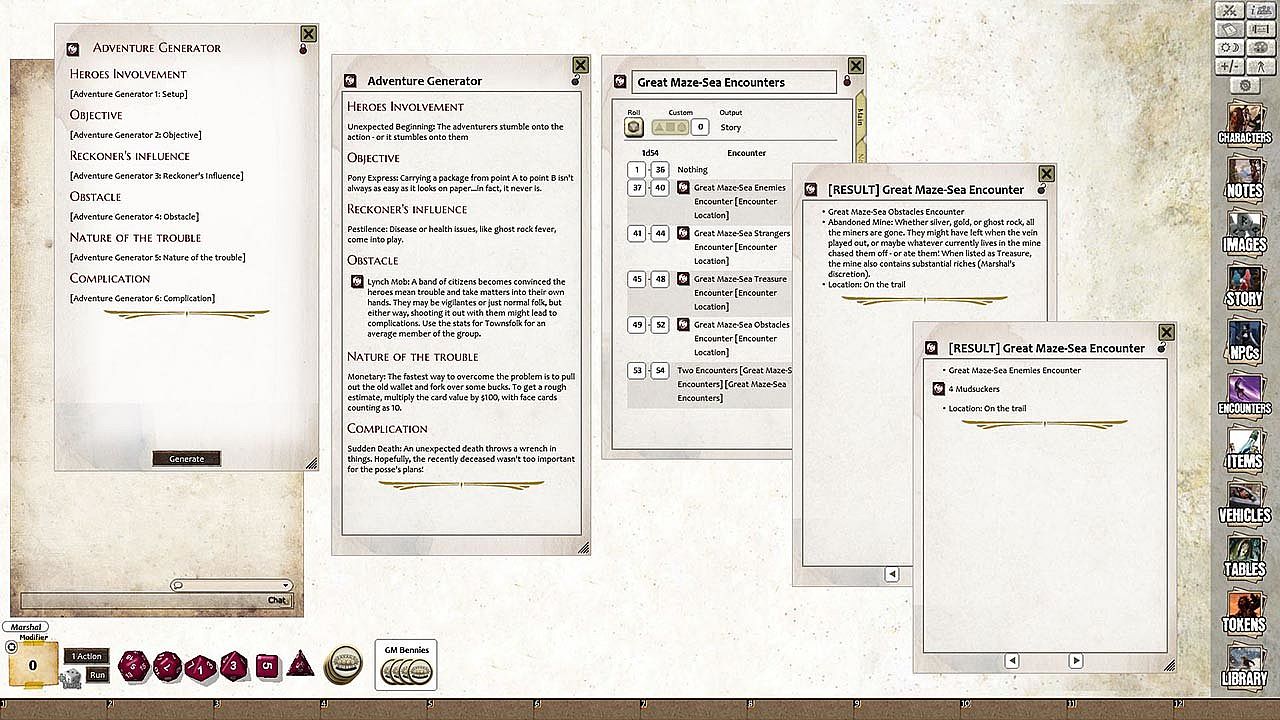This screenshot has height=720, width=1280.
Task: Click the custom modifier field showing 0
Action: click(x=701, y=127)
